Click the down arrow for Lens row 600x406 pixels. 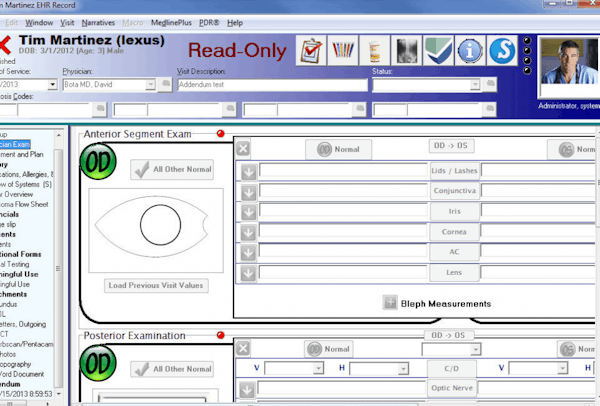249,273
